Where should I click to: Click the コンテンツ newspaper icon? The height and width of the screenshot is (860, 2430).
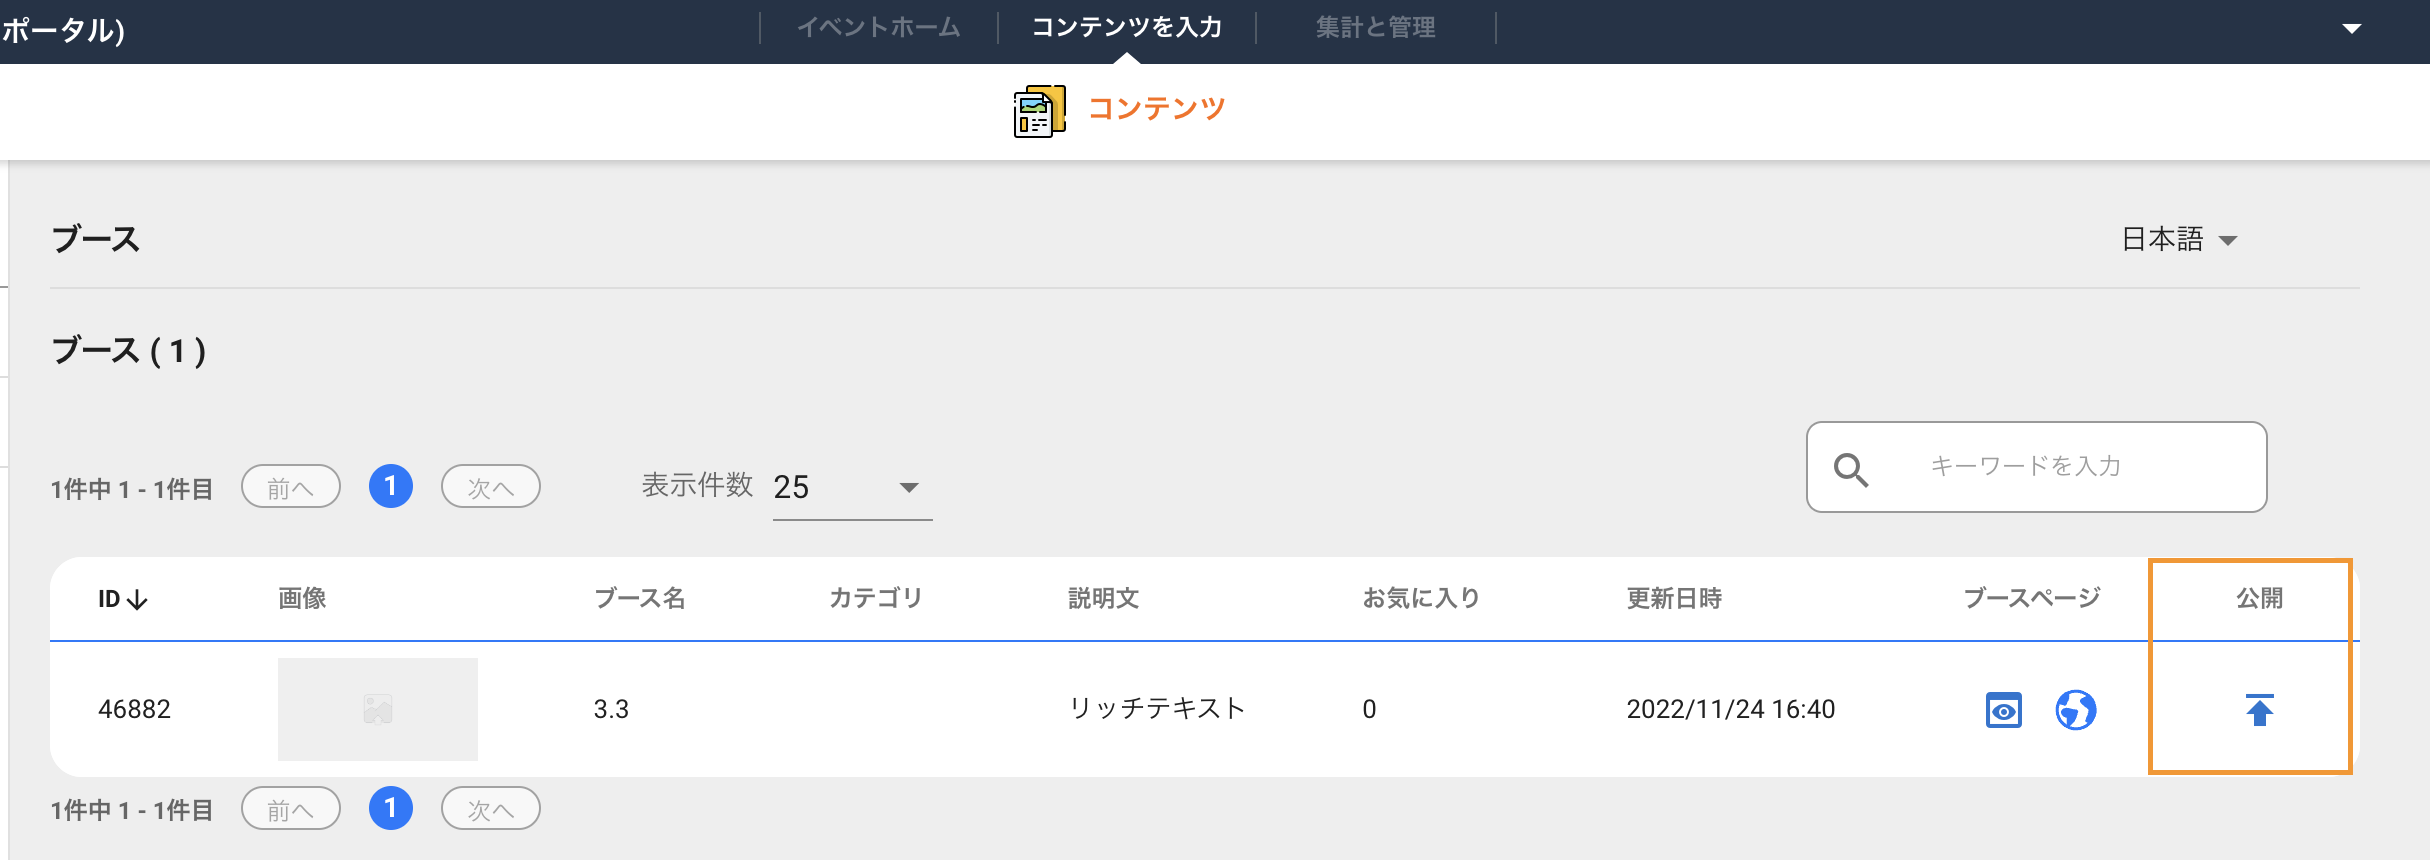(x=1039, y=111)
